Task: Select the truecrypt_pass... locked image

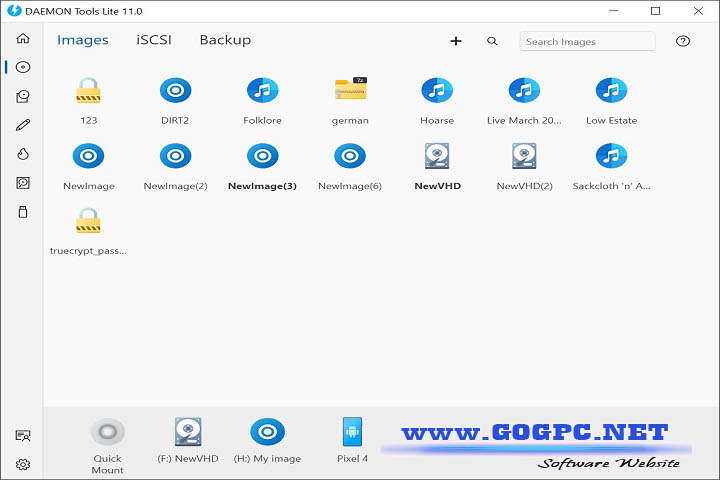Action: pyautogui.click(x=88, y=232)
